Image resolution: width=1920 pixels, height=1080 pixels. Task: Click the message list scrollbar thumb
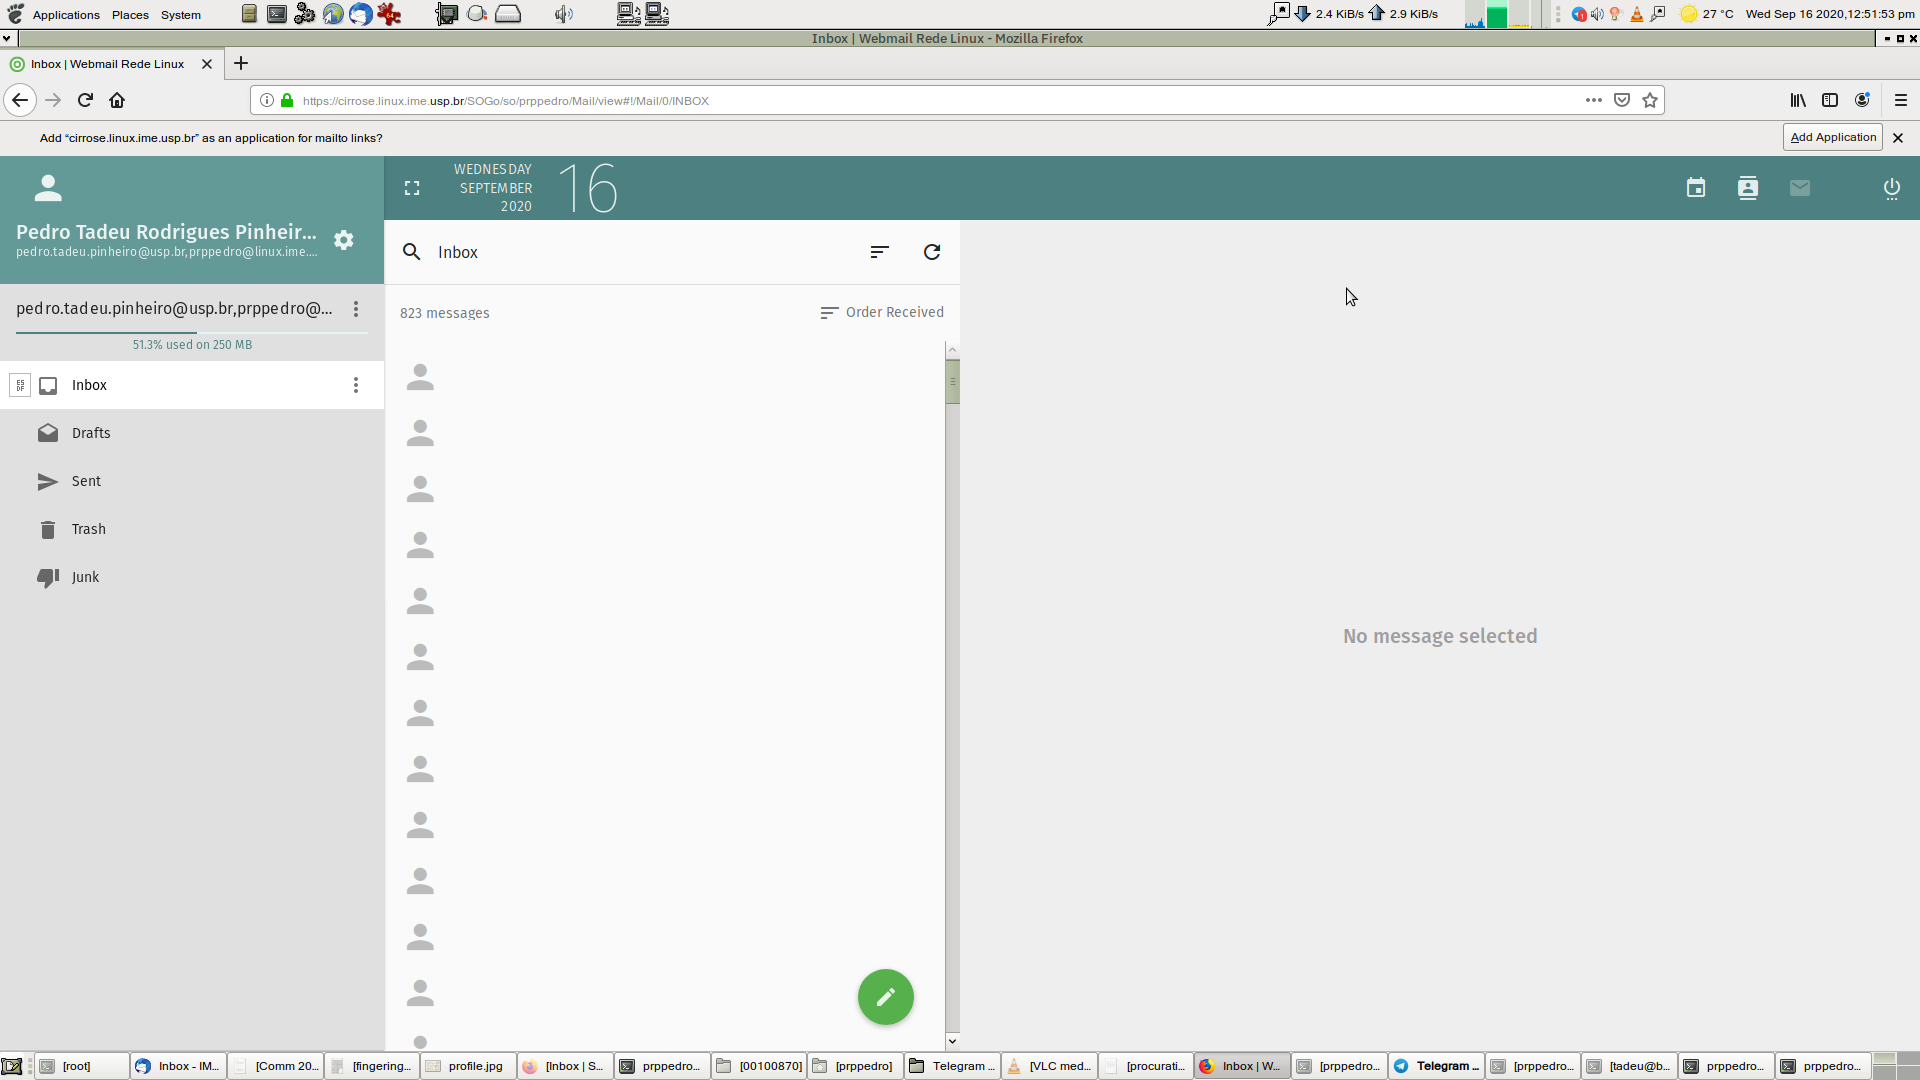click(x=952, y=382)
